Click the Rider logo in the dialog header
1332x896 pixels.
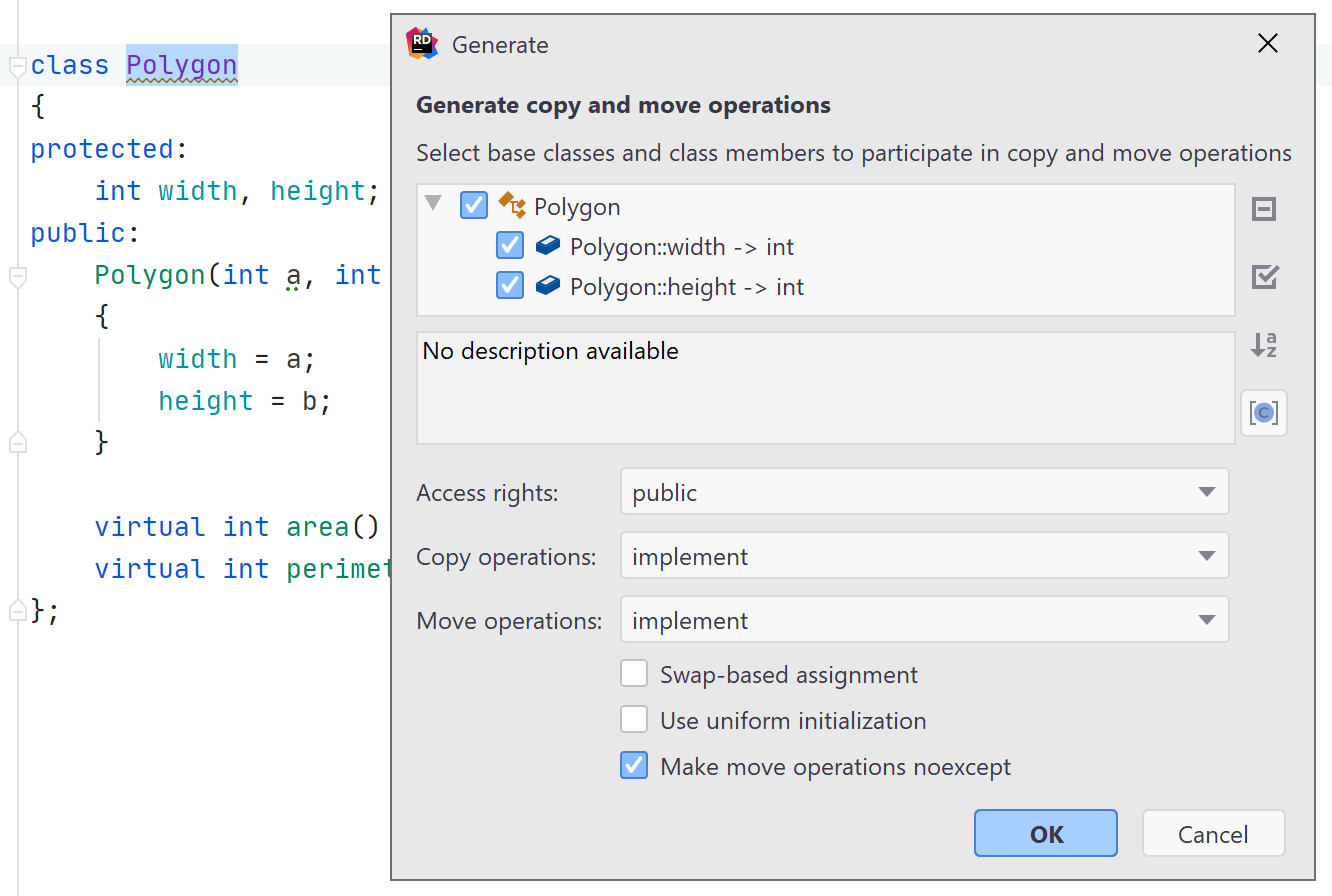tap(422, 44)
